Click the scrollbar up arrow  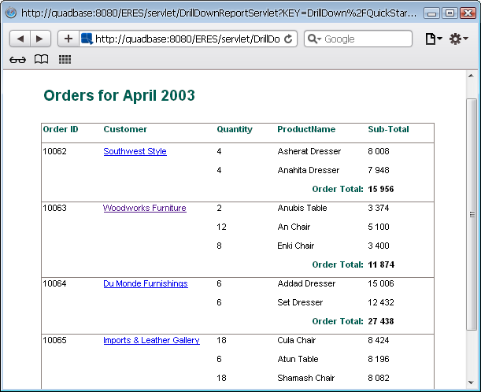coord(471,76)
